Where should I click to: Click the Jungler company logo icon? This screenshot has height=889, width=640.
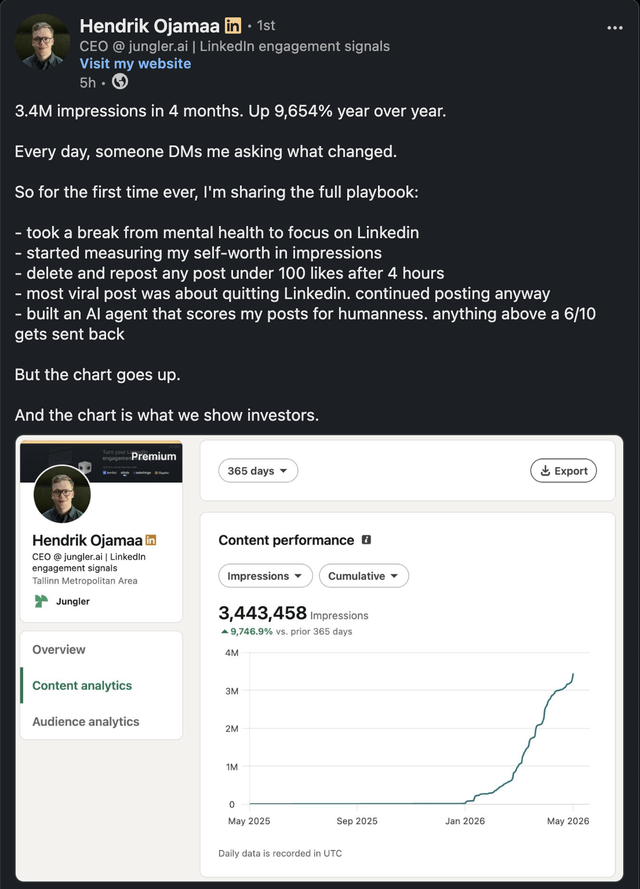point(41,601)
